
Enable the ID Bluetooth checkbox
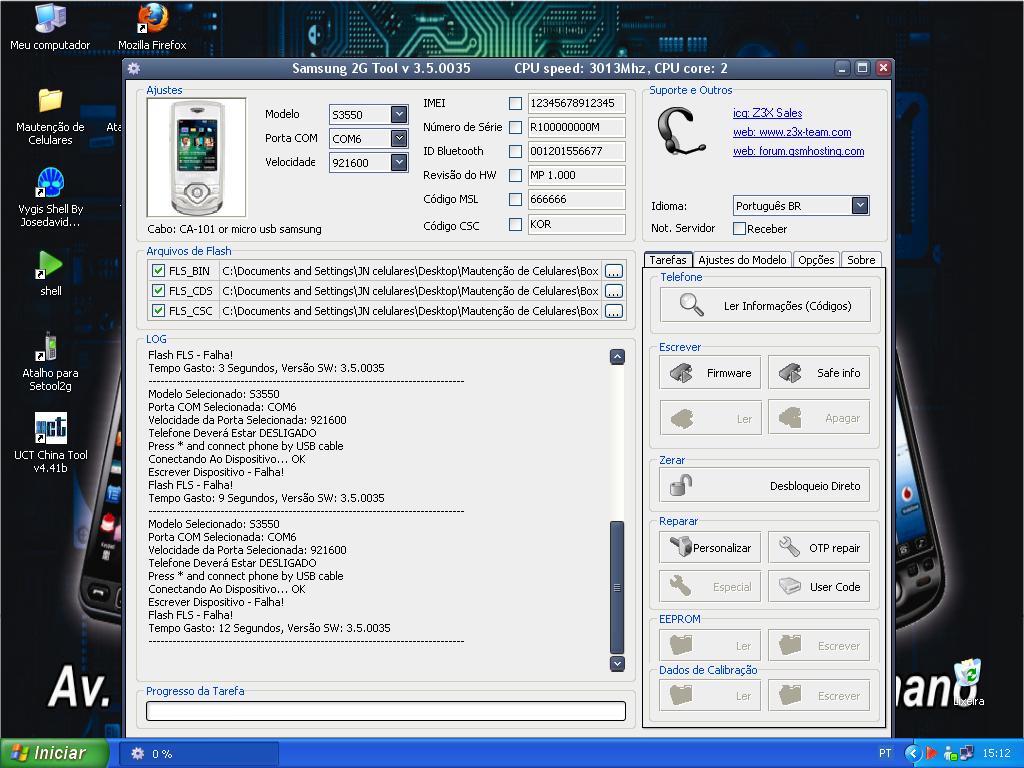tap(515, 152)
